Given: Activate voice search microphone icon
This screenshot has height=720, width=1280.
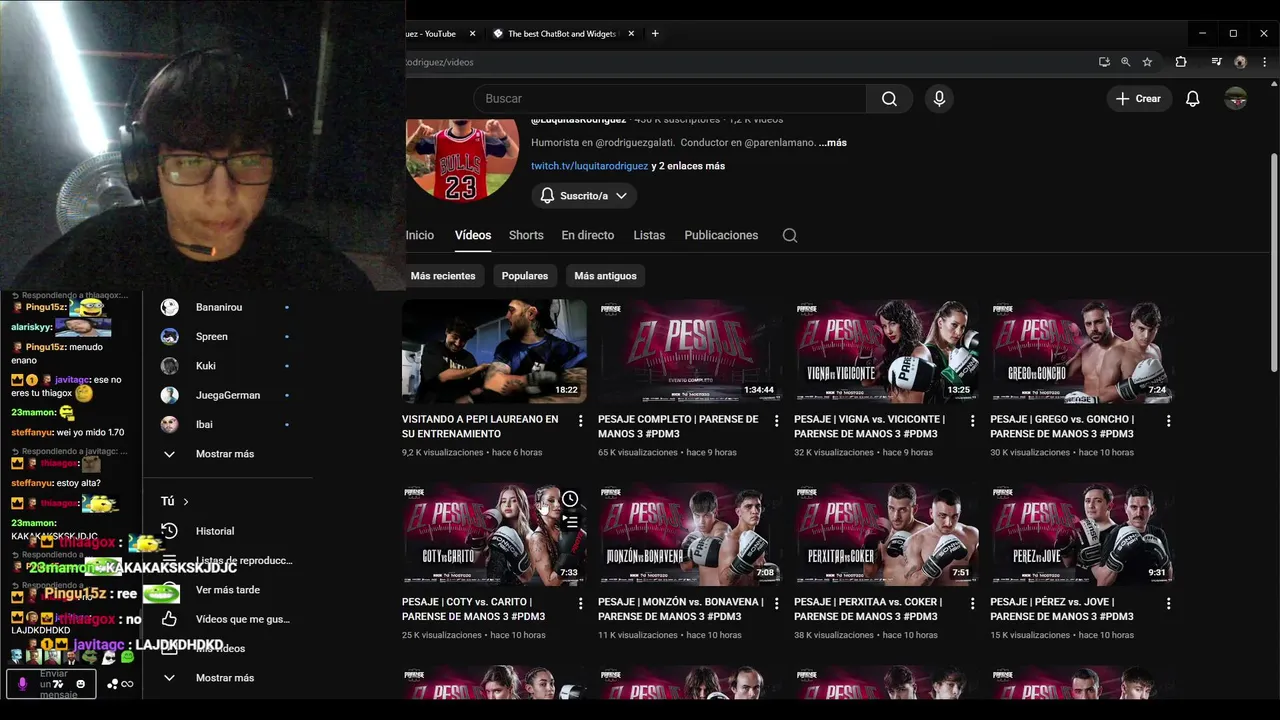Looking at the screenshot, I should tap(938, 98).
